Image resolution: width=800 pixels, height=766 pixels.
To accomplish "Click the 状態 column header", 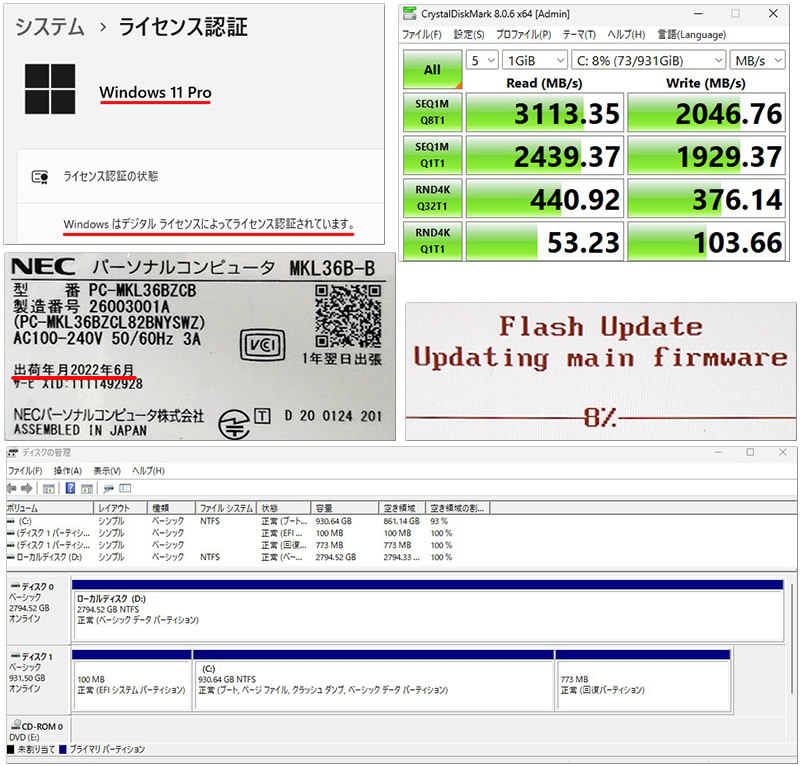I will pyautogui.click(x=284, y=508).
